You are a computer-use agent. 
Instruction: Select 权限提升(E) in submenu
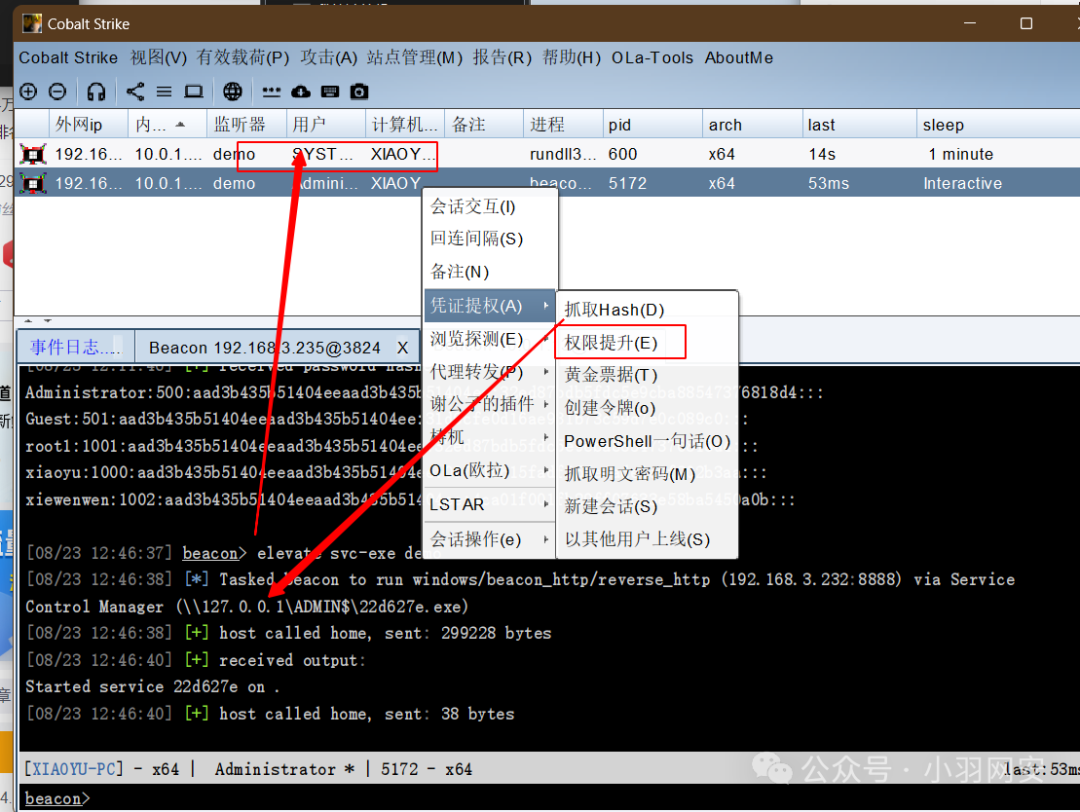pos(647,342)
